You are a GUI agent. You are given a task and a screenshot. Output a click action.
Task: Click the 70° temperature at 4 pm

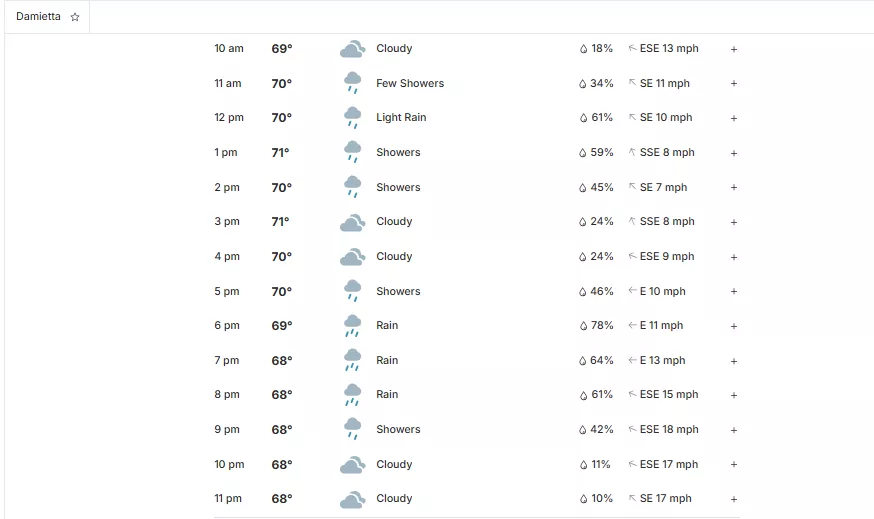point(282,257)
